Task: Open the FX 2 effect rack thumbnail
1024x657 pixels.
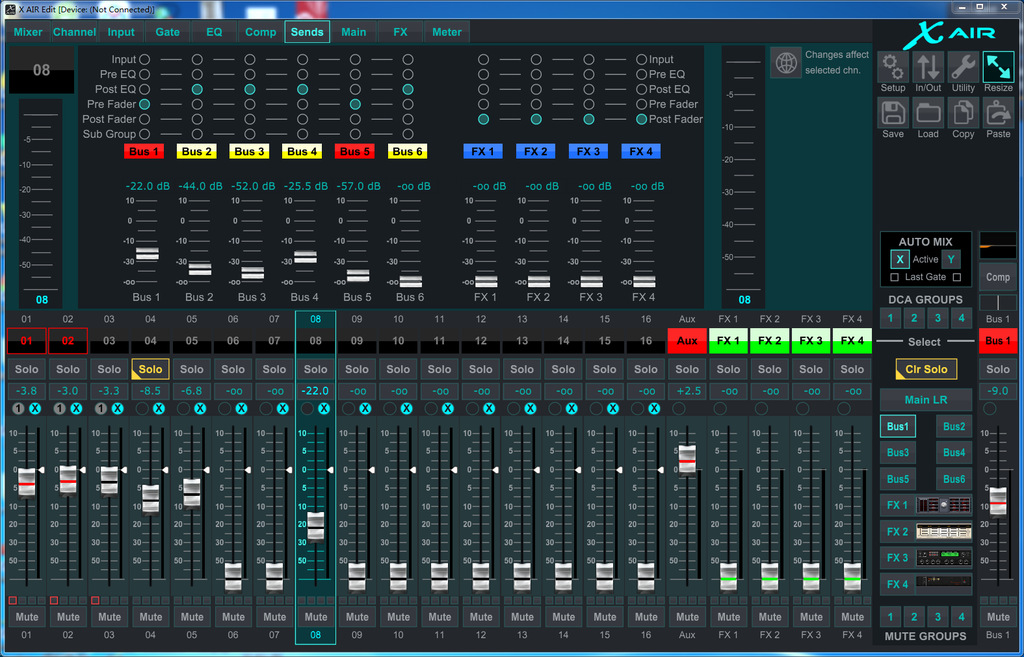Action: [943, 532]
